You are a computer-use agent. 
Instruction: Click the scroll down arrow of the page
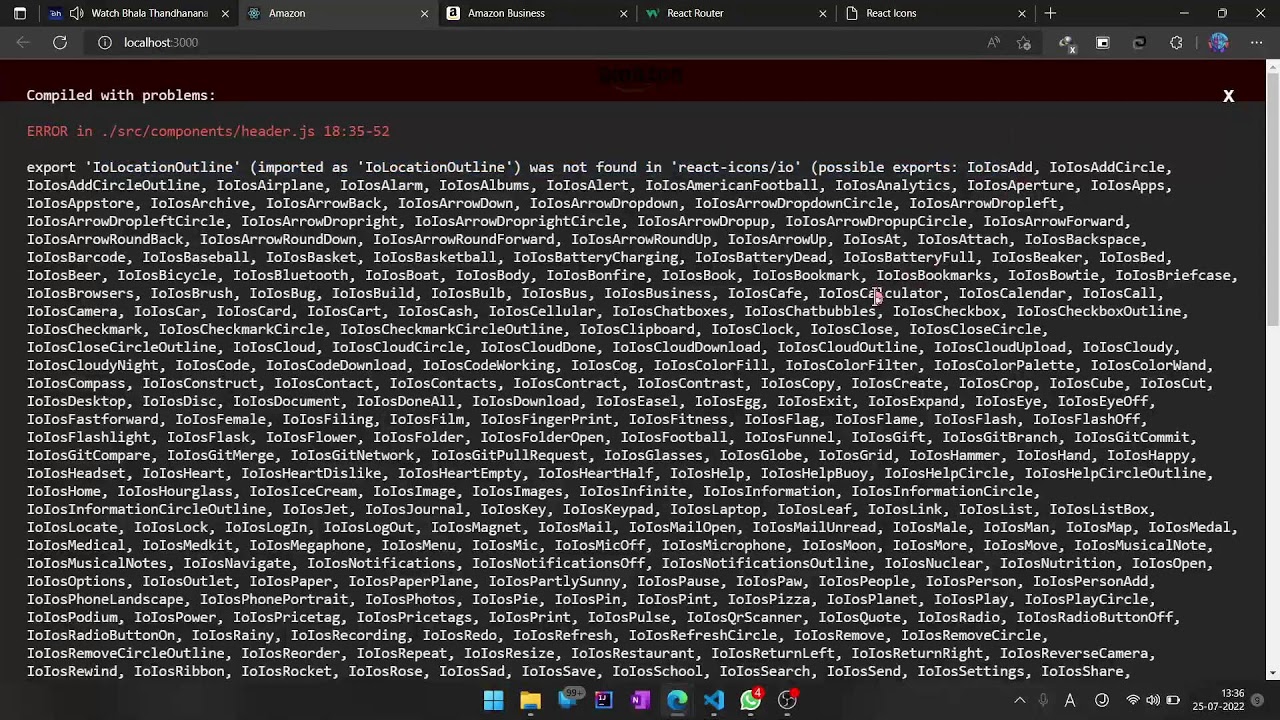pyautogui.click(x=1272, y=673)
